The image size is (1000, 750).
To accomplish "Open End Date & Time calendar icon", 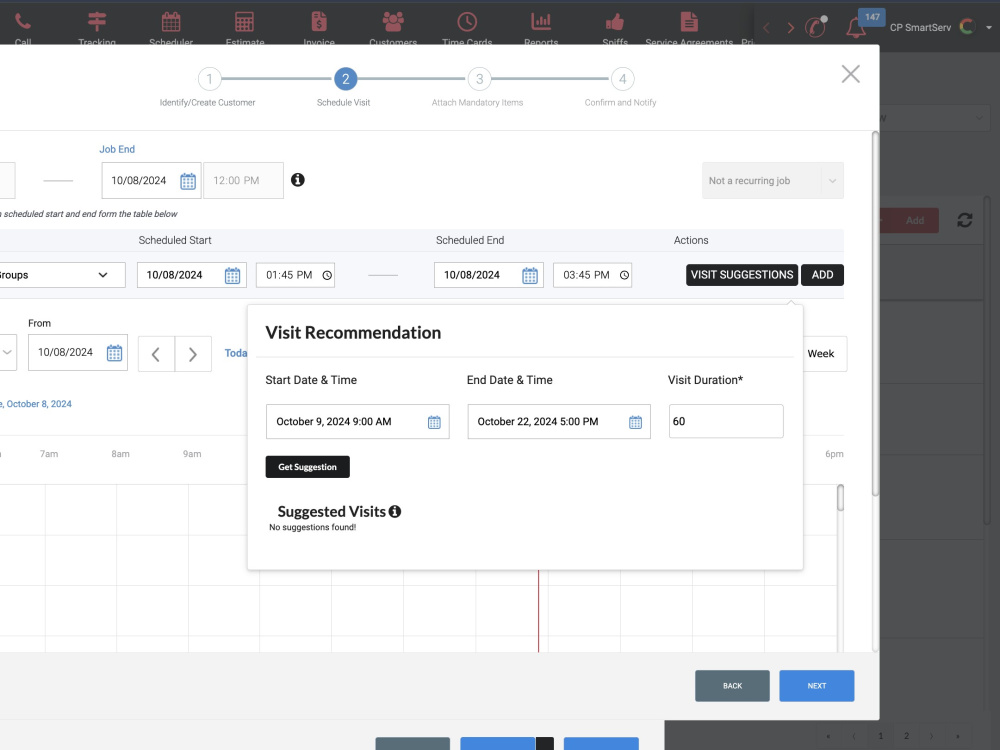I will (x=636, y=422).
